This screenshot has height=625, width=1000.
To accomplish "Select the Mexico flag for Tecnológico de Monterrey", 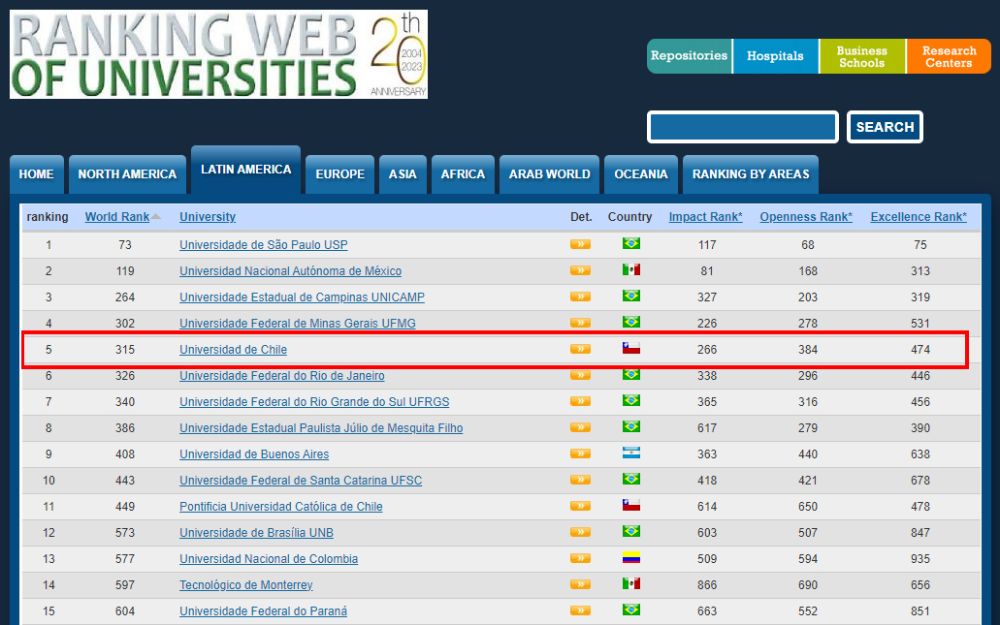I will click(629, 584).
